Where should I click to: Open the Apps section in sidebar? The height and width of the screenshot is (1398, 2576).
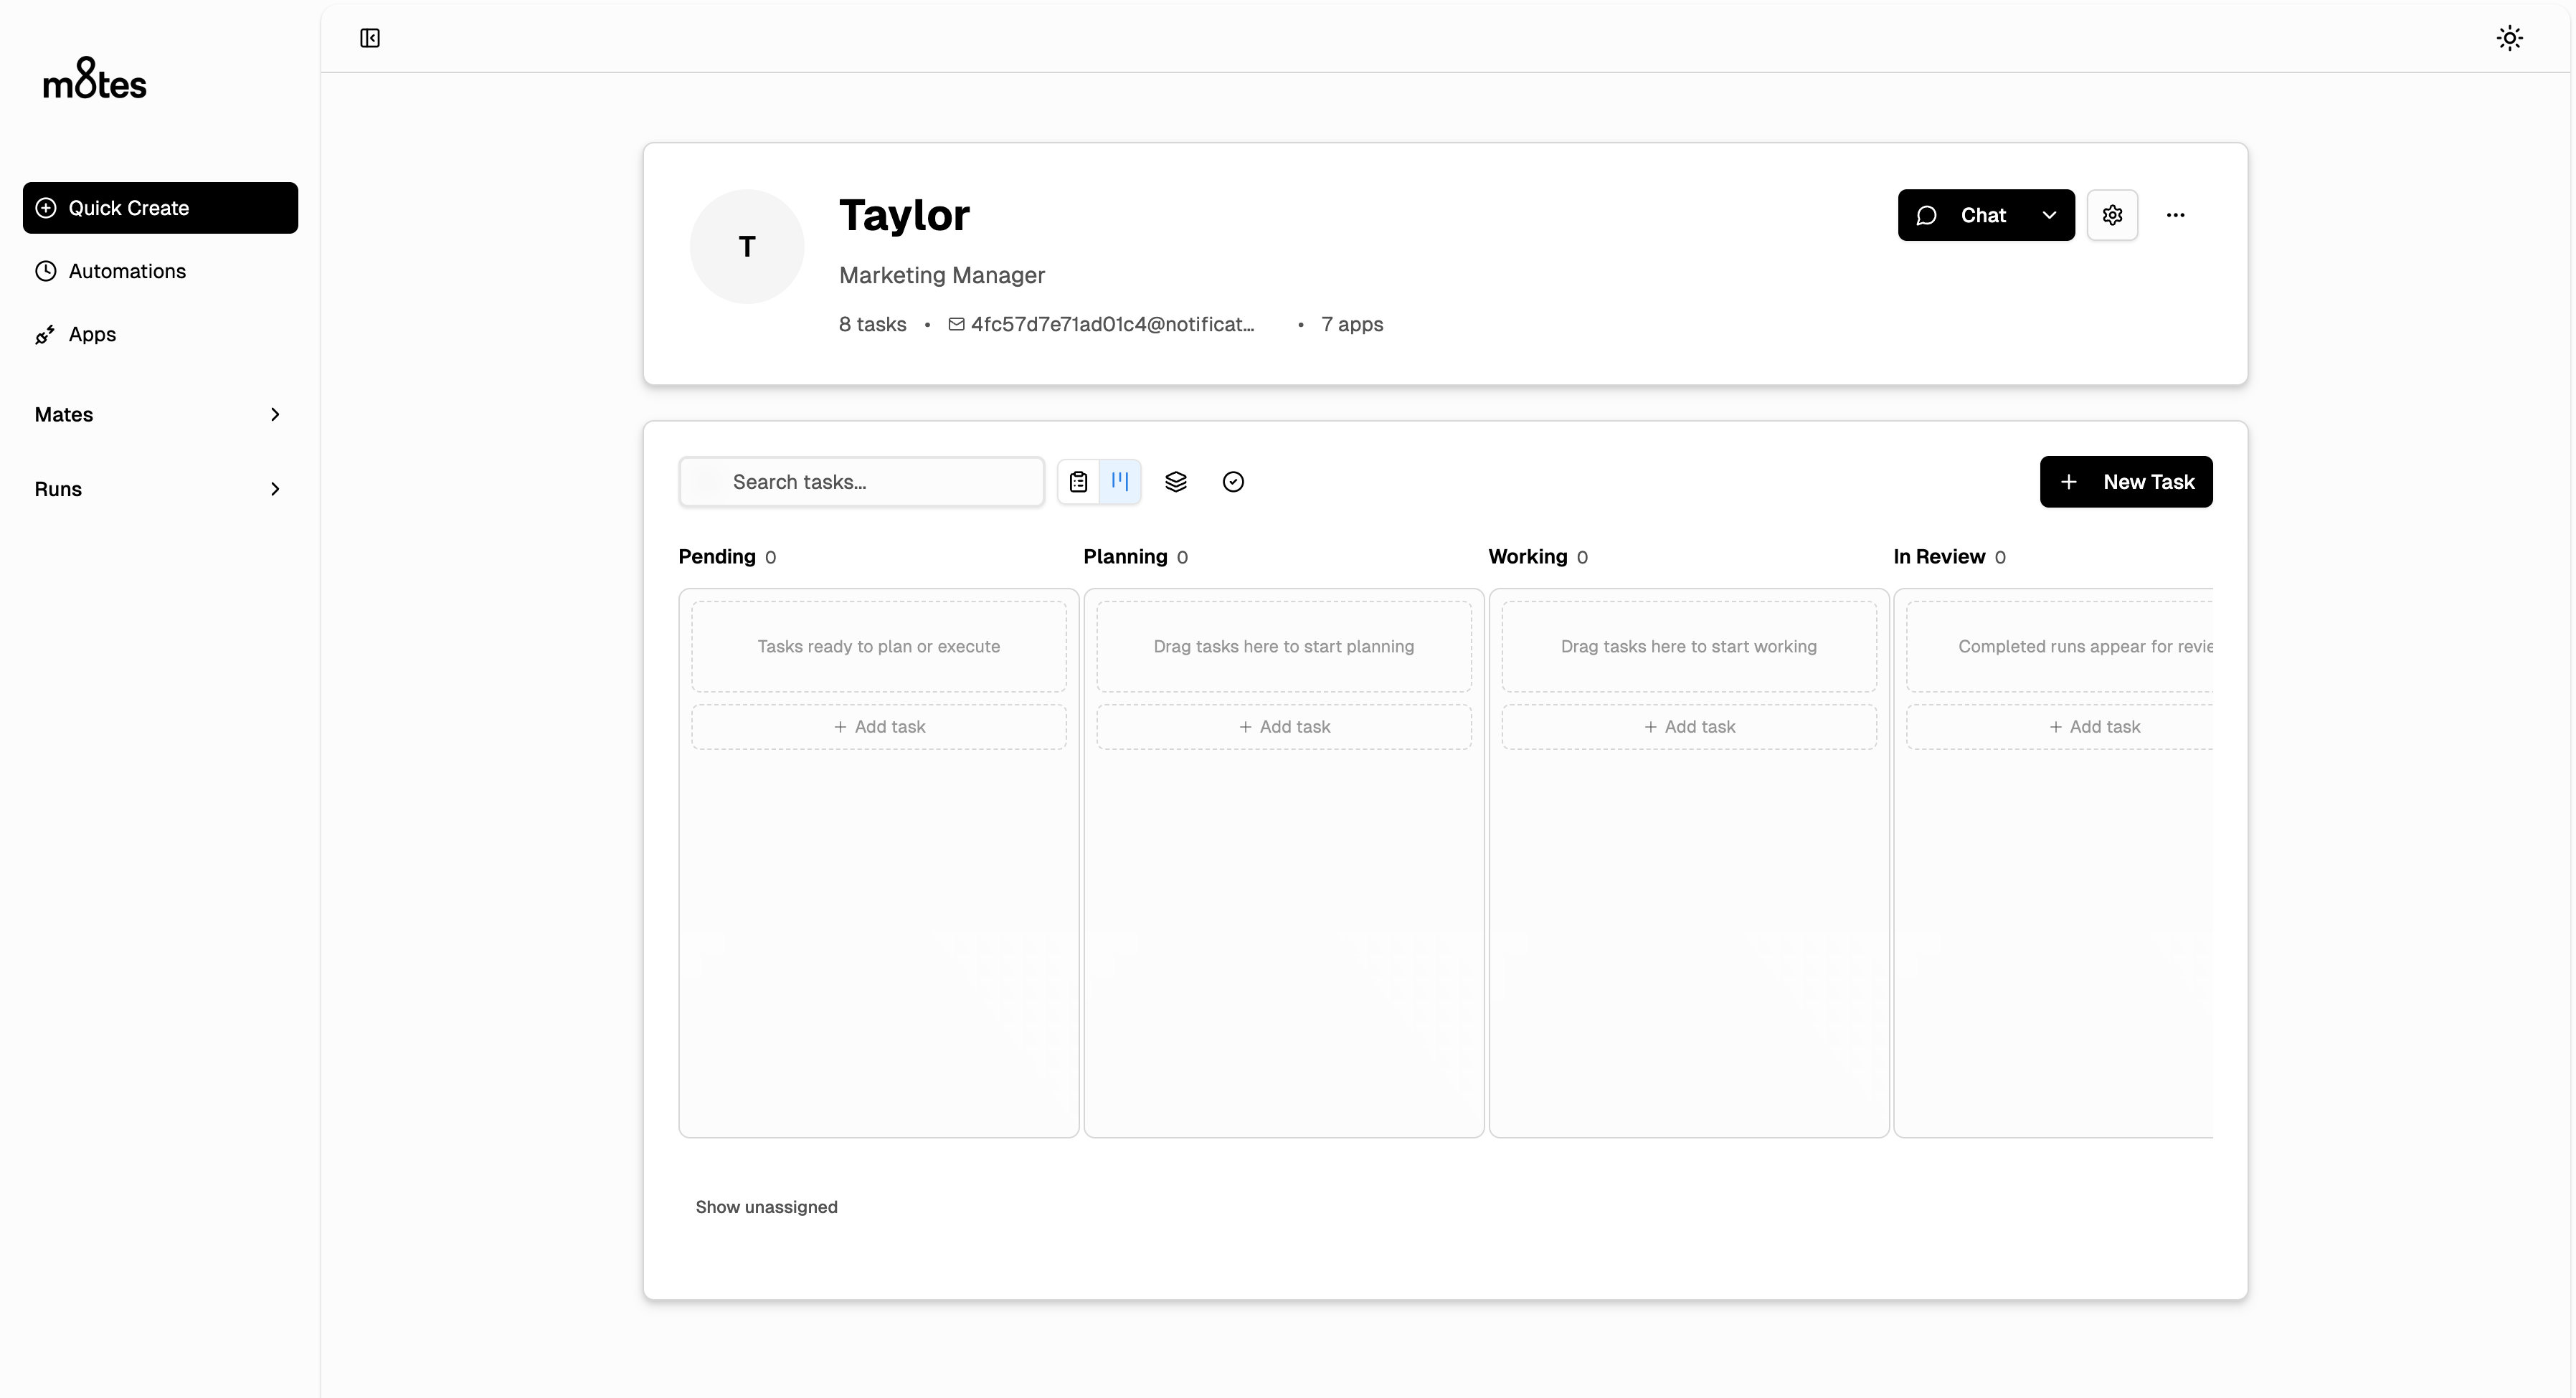tap(91, 334)
